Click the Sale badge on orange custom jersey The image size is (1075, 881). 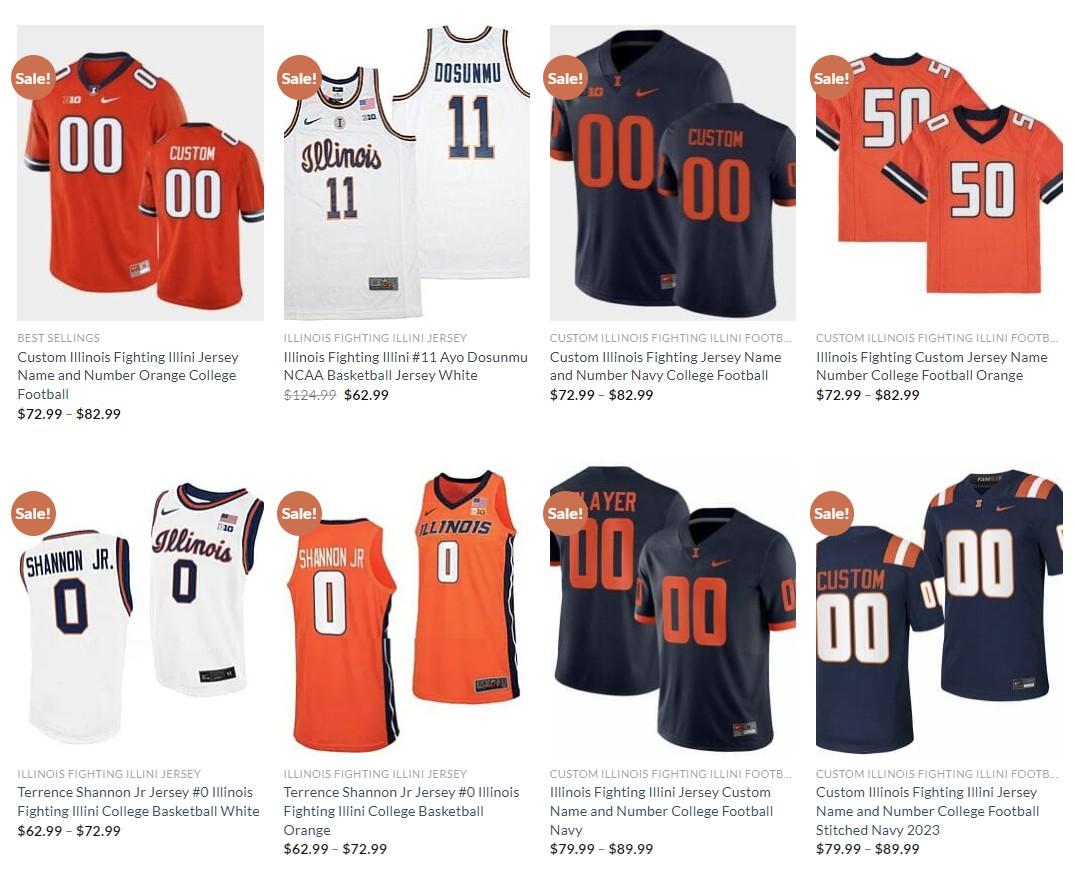[x=33, y=77]
